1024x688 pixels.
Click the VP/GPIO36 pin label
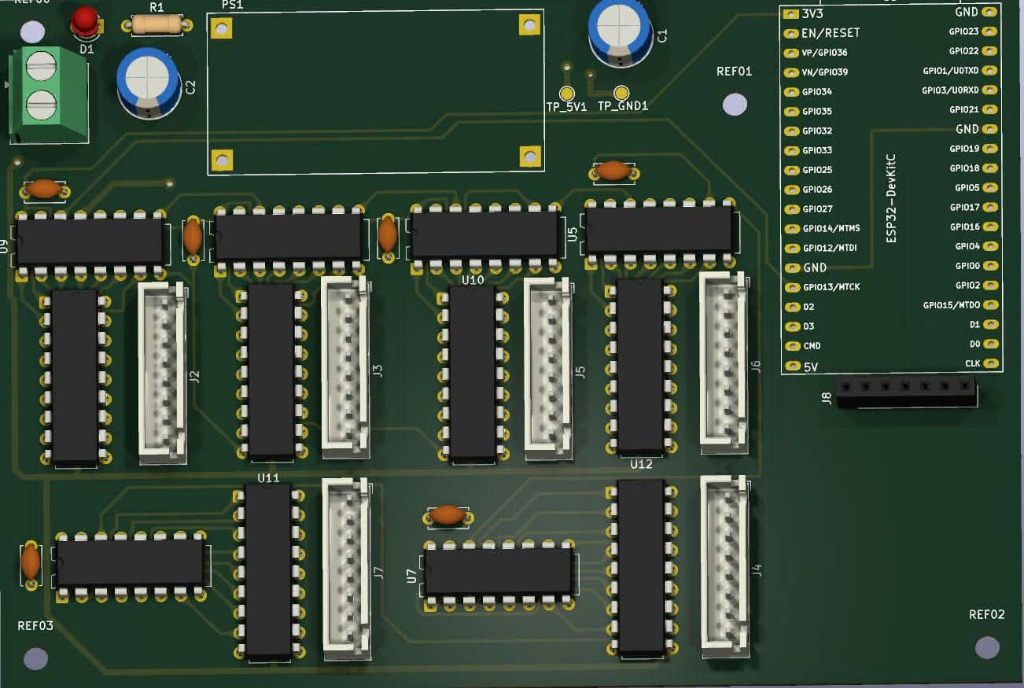pos(824,52)
